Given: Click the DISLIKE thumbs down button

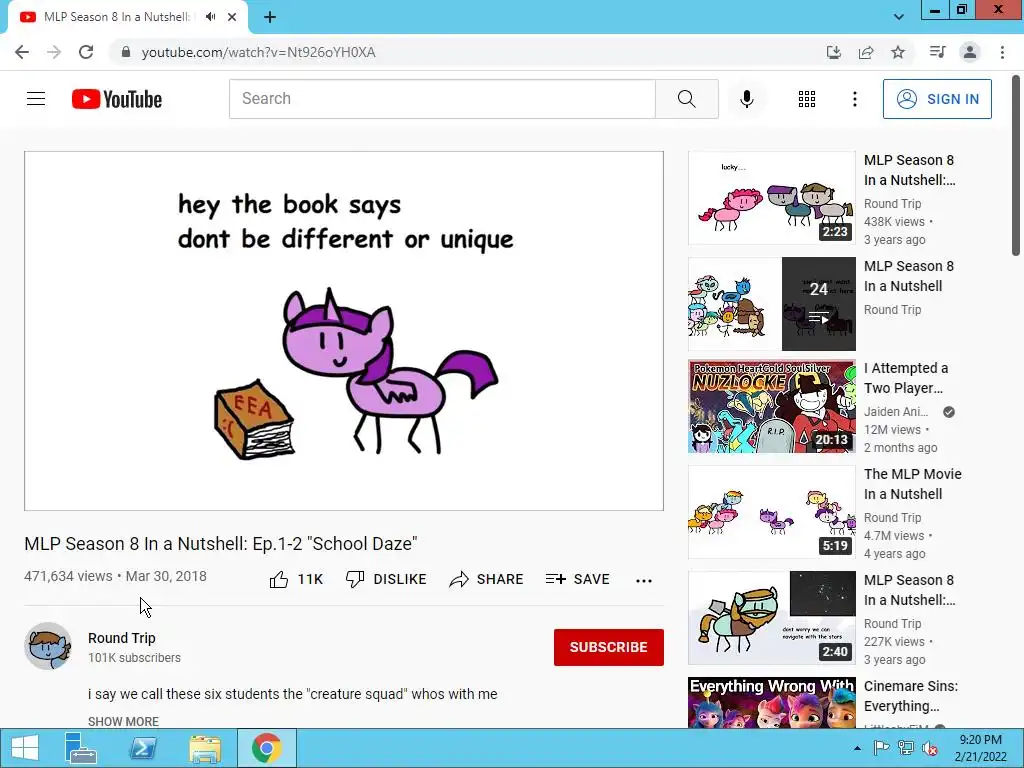Looking at the screenshot, I should point(386,579).
